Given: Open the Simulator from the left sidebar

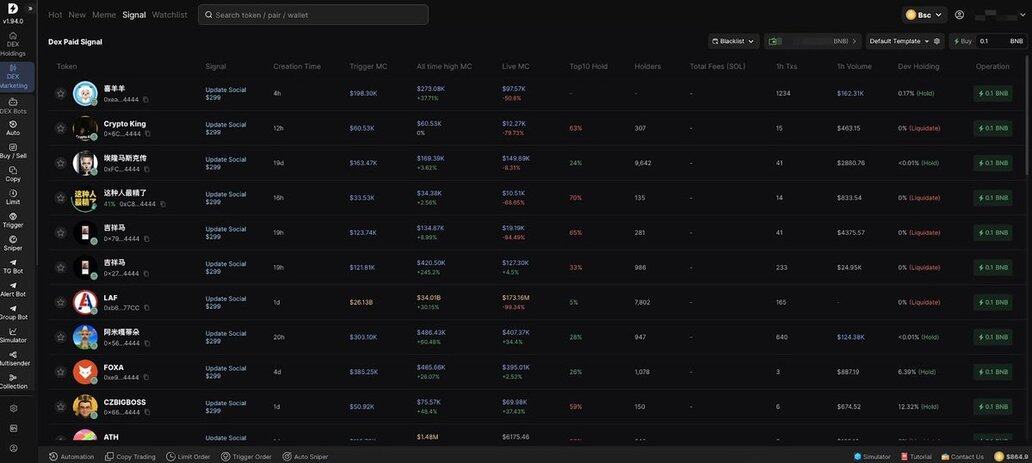Looking at the screenshot, I should click(x=13, y=335).
